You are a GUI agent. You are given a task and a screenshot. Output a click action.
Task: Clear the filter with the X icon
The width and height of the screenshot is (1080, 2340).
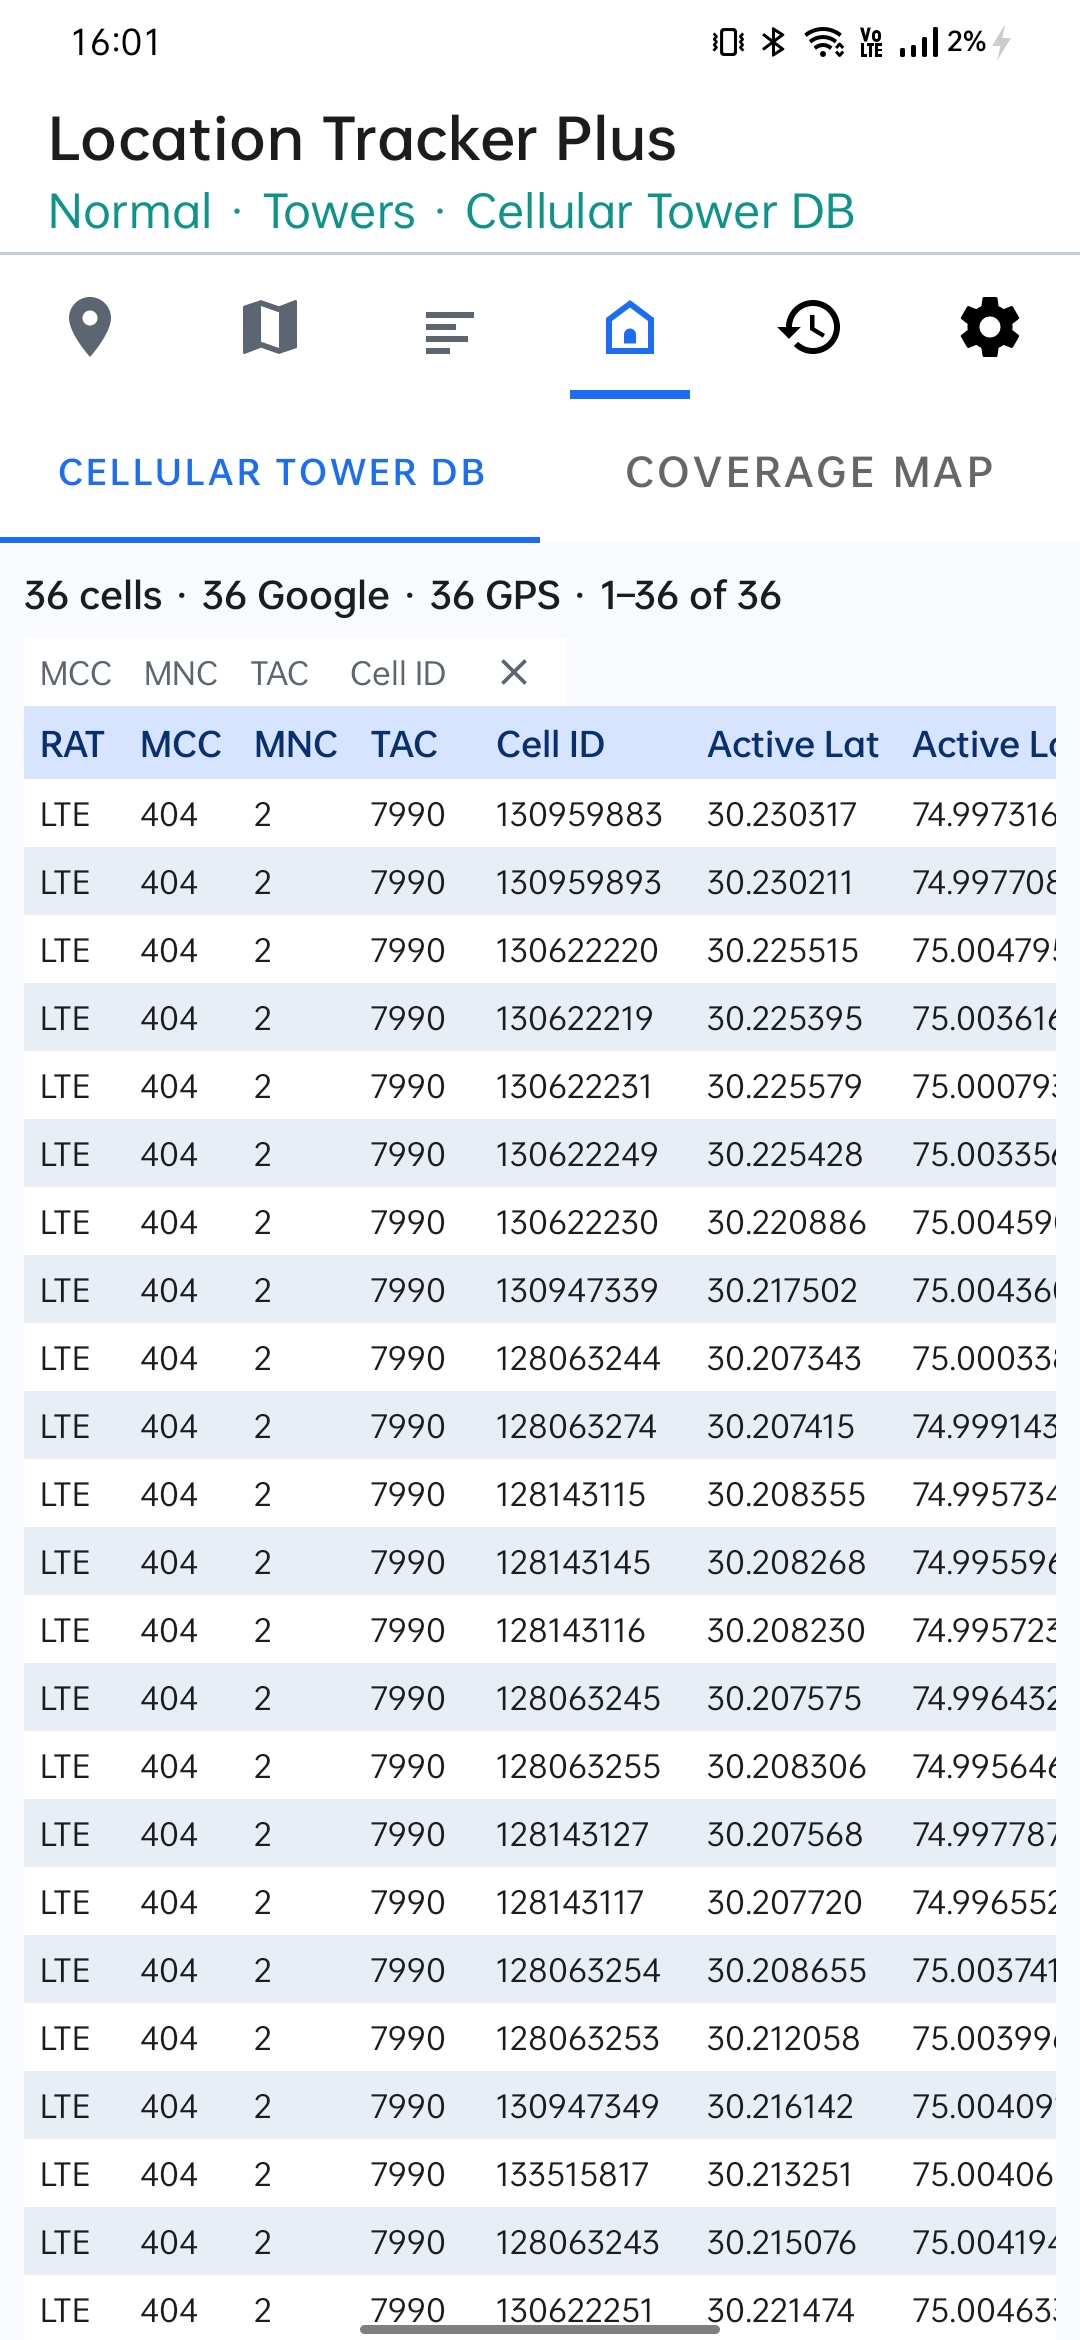coord(514,672)
